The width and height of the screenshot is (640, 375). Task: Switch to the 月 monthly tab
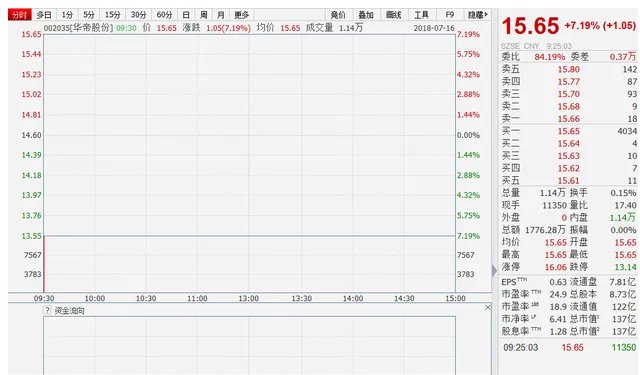click(x=221, y=15)
